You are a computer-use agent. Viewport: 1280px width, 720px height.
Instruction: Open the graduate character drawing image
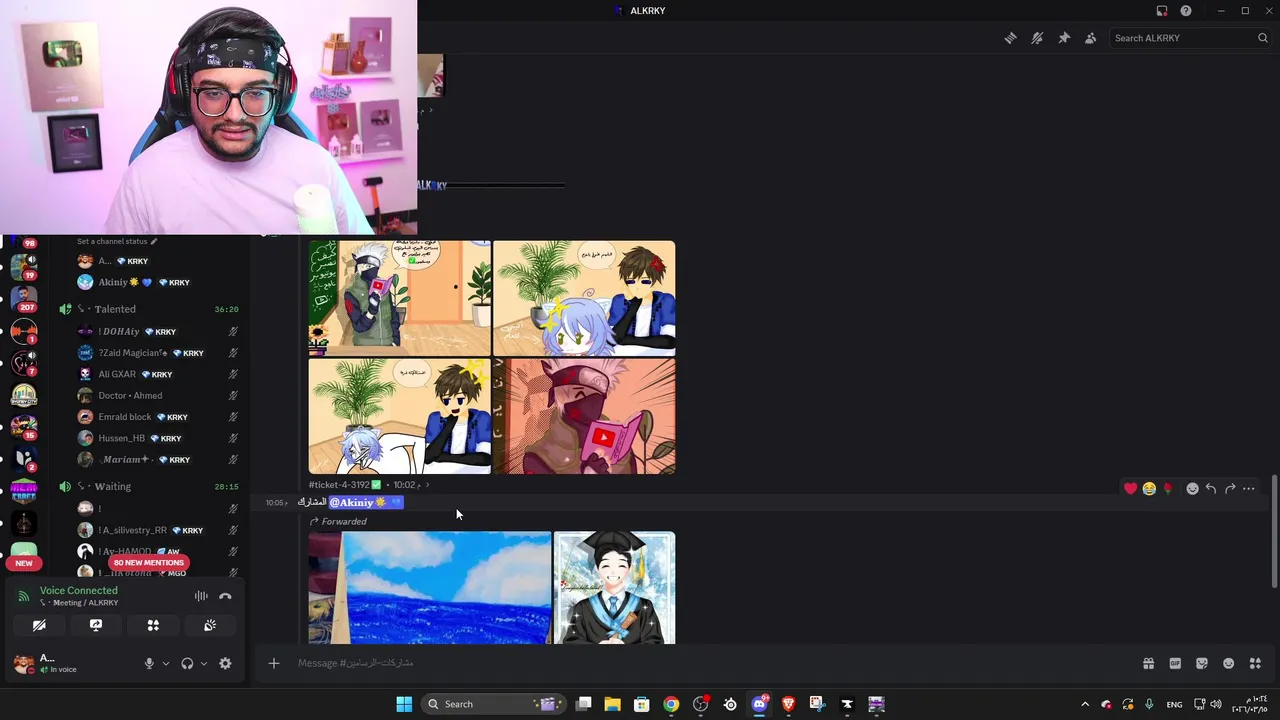[x=615, y=588]
